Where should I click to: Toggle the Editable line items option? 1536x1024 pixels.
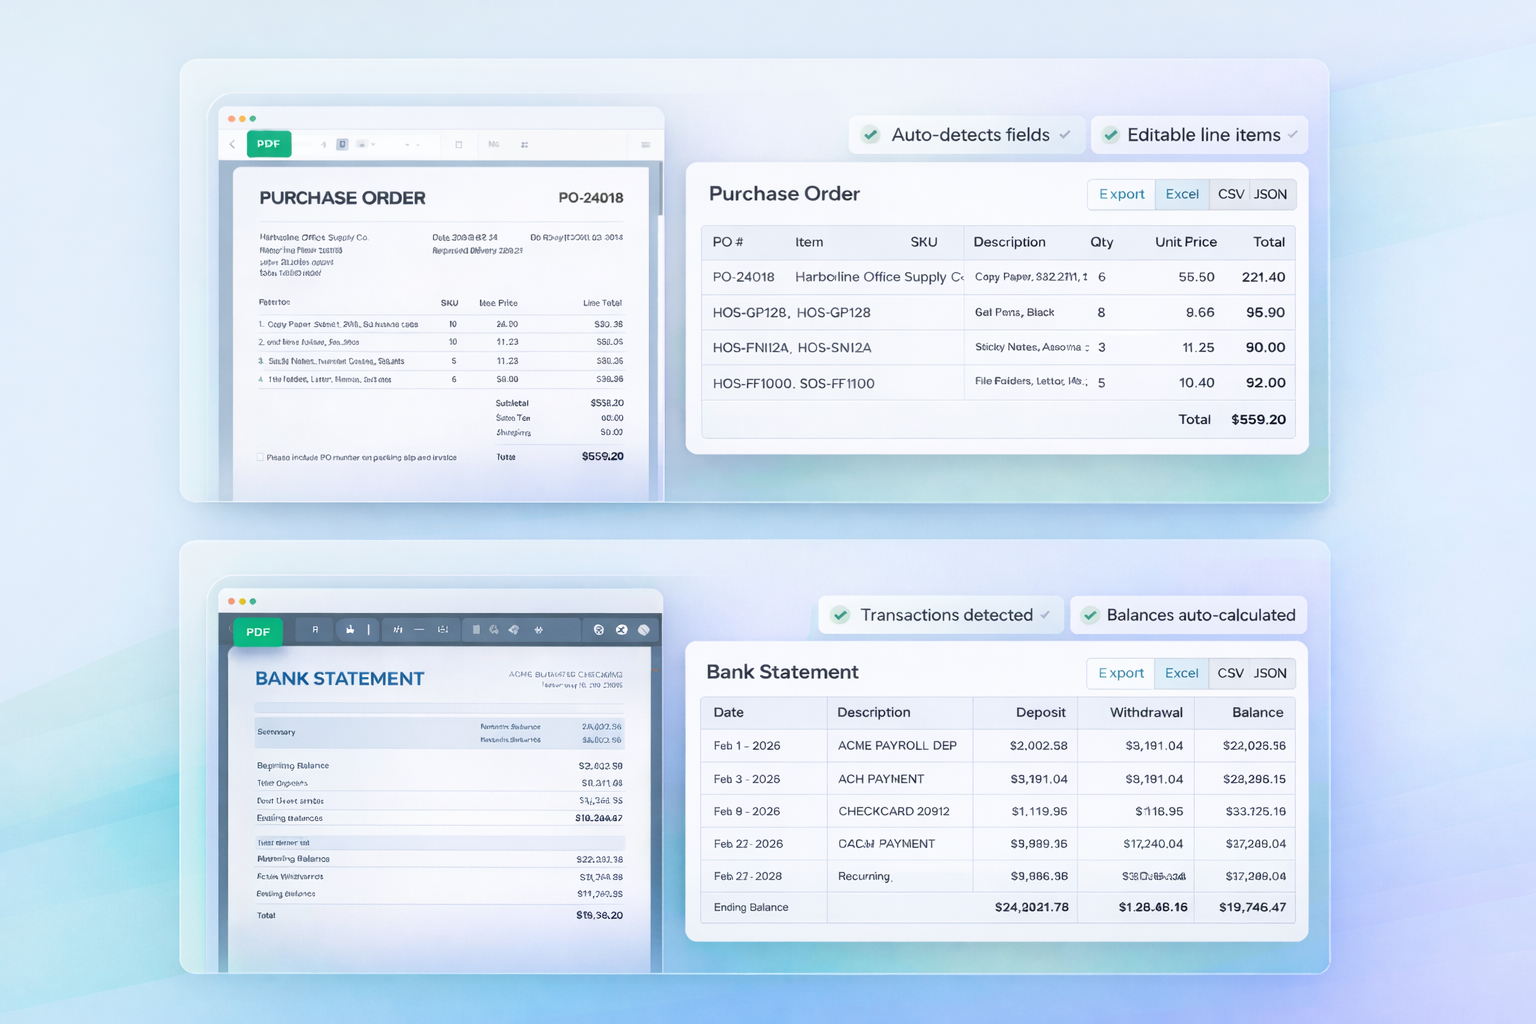click(x=1111, y=135)
